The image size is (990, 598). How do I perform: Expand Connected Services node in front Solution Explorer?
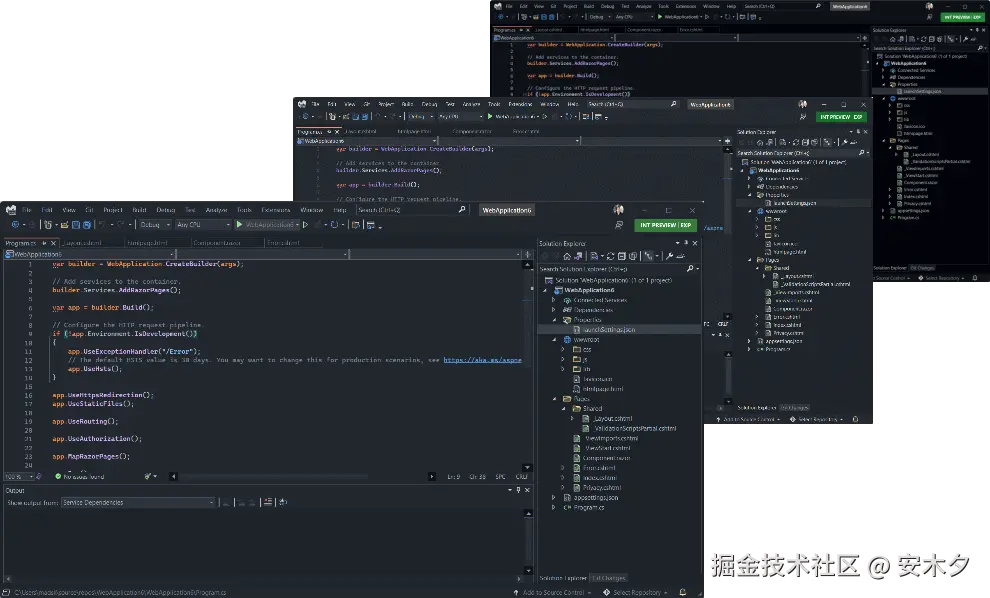click(x=554, y=300)
